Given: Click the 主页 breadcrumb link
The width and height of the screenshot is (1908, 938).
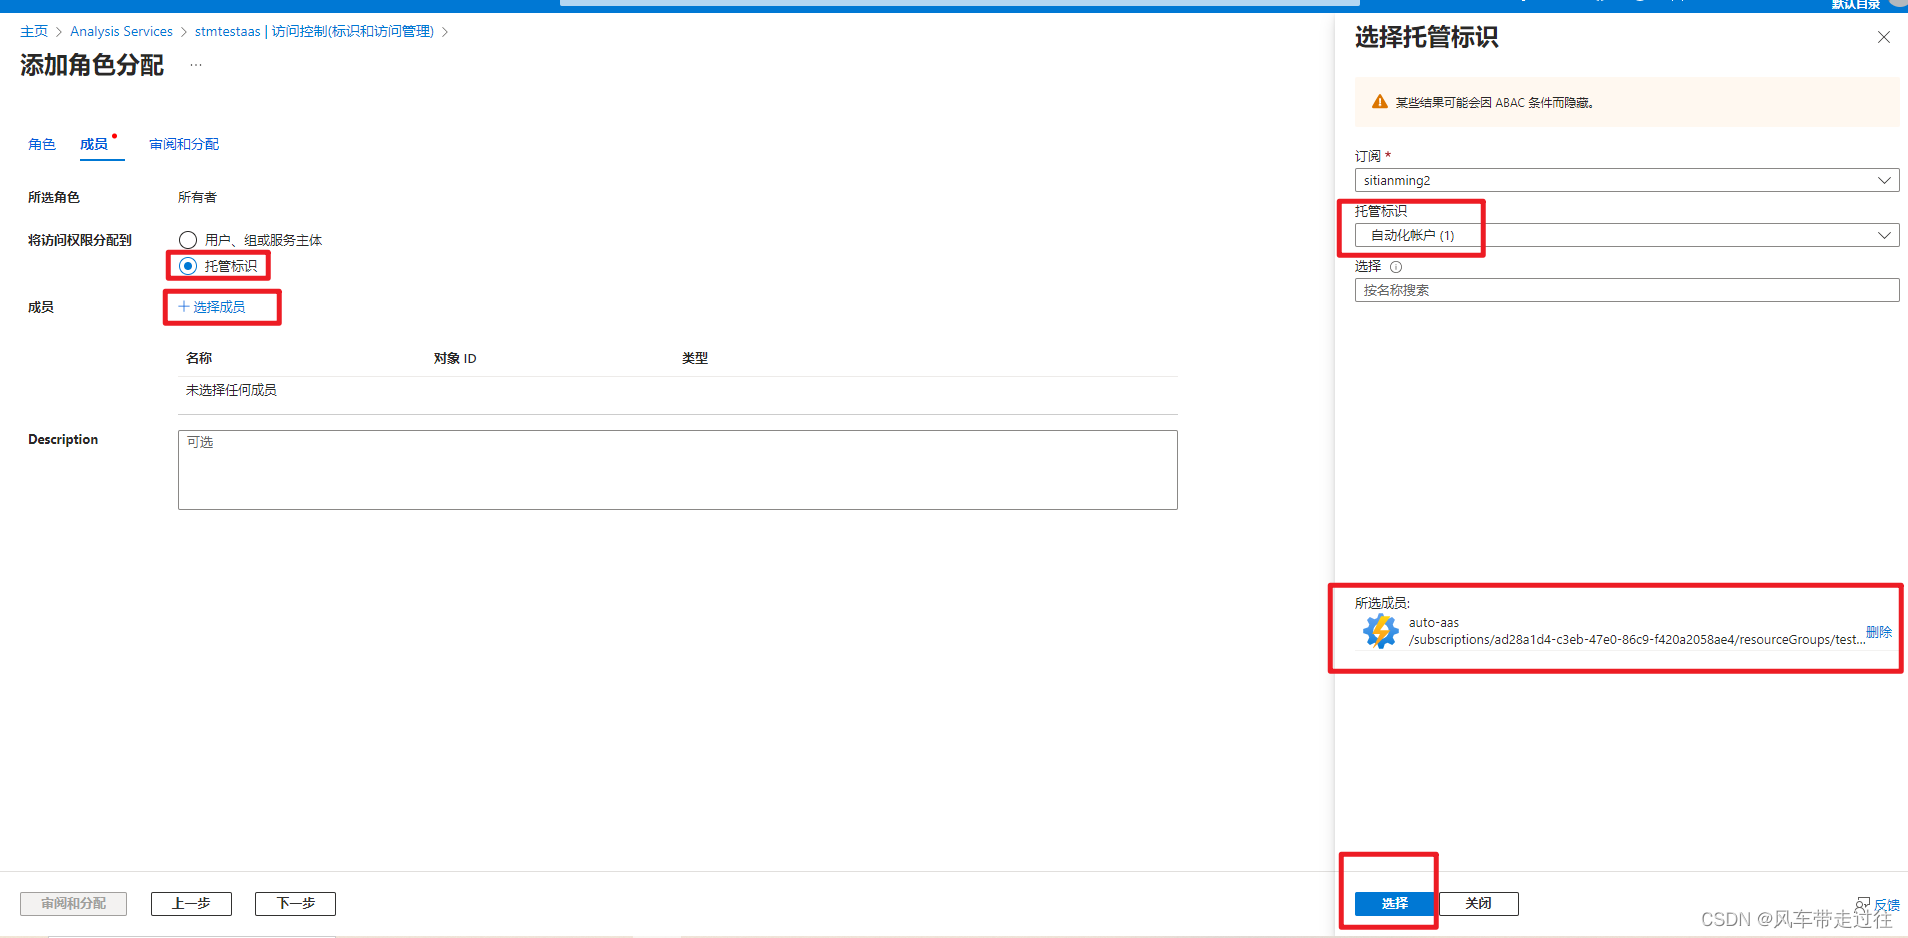Looking at the screenshot, I should click(34, 31).
